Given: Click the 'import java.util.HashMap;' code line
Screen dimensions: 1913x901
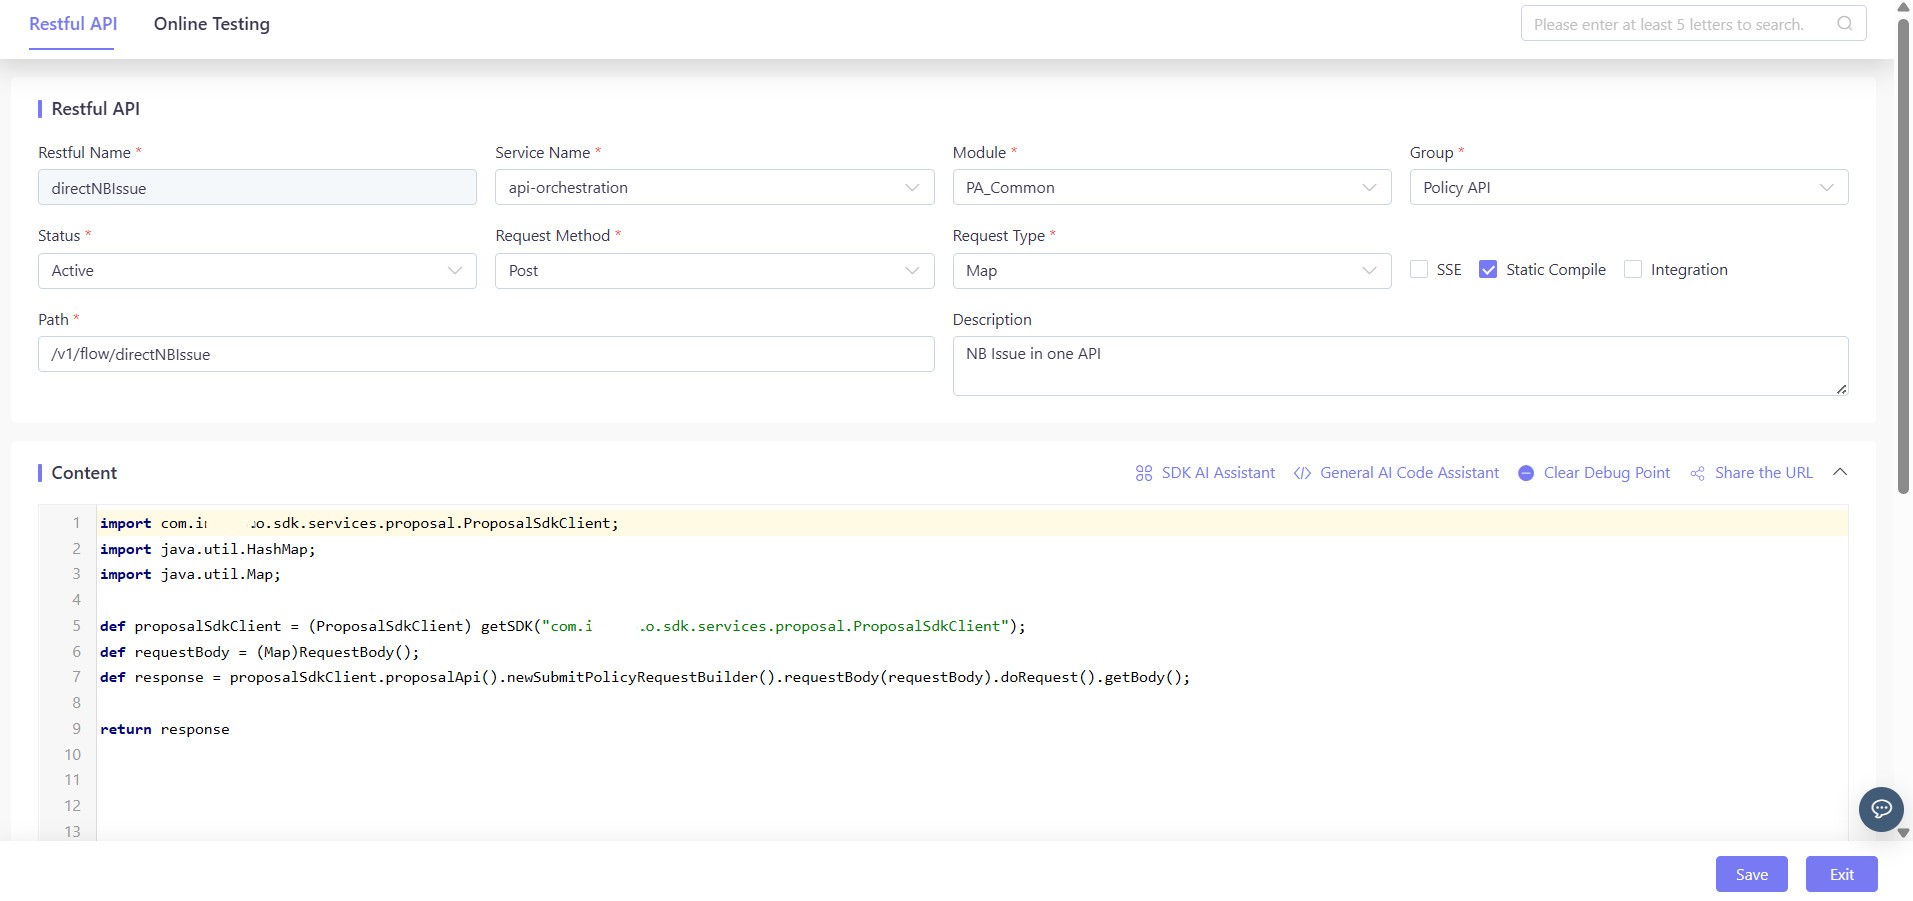Looking at the screenshot, I should coord(207,549).
